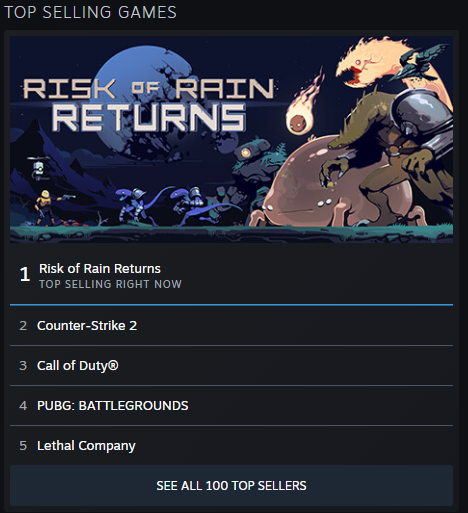The height and width of the screenshot is (513, 468).
Task: Click the rank 3 number beside Call of Duty
Action: point(23,366)
